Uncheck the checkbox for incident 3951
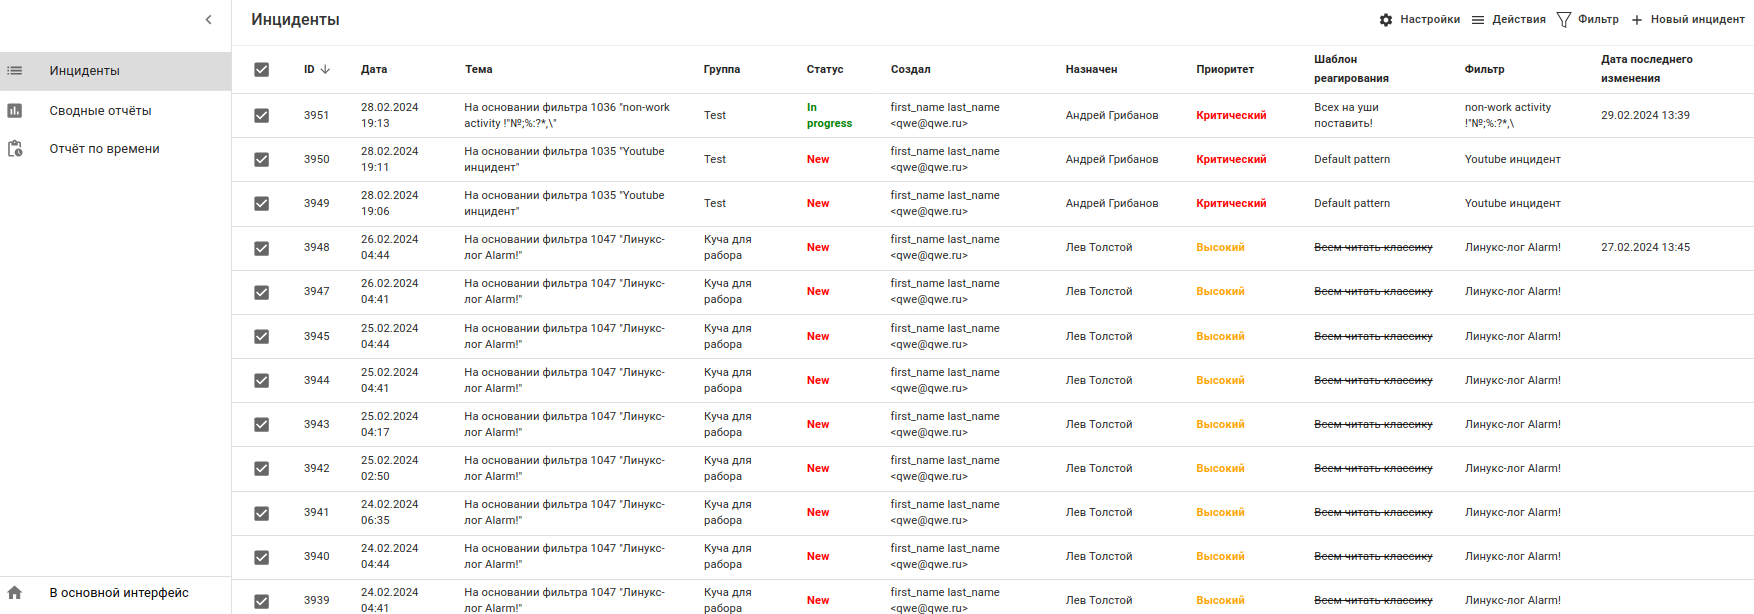Screen dimensions: 1754x614 pos(262,116)
